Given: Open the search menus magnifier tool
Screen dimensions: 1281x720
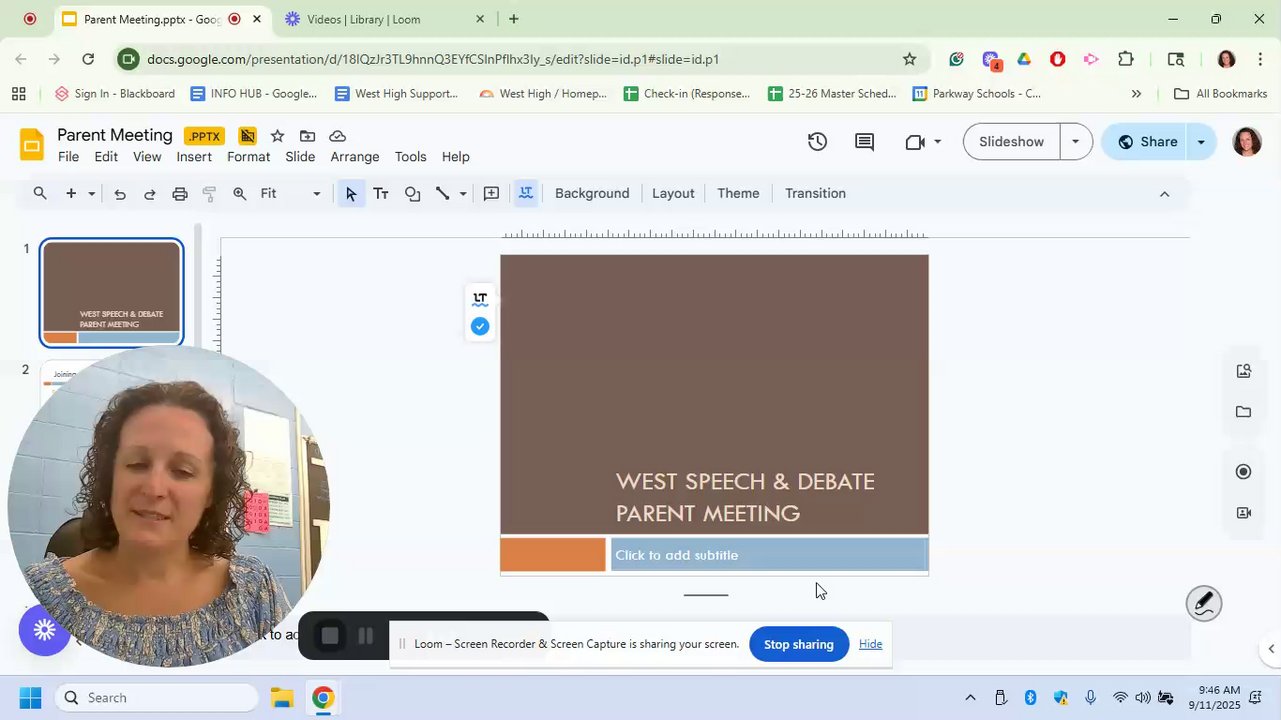Looking at the screenshot, I should (40, 194).
